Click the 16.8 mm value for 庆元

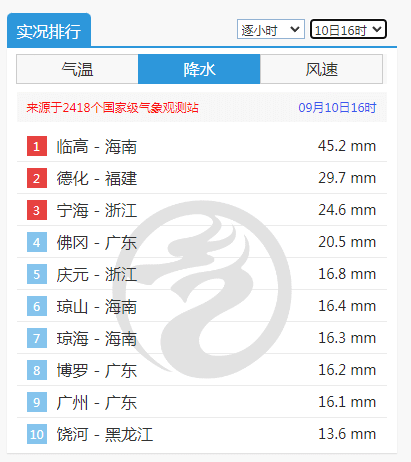coord(347,274)
